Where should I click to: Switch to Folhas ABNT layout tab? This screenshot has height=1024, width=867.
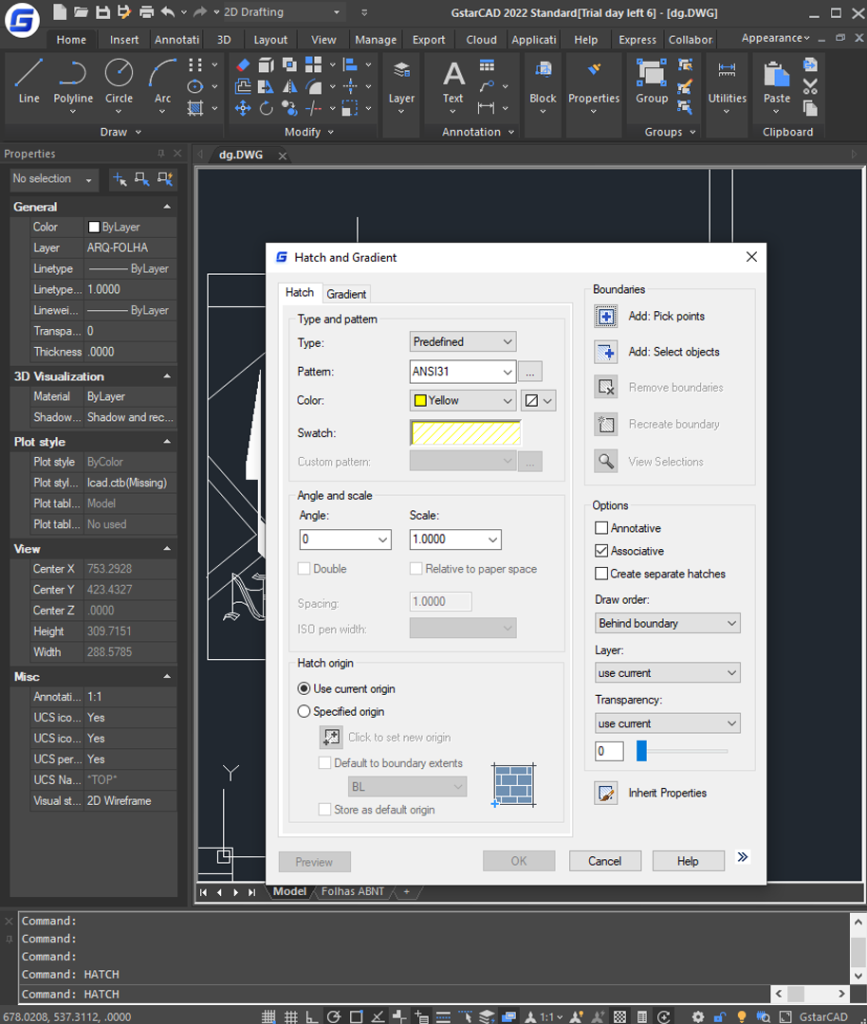tap(353, 891)
